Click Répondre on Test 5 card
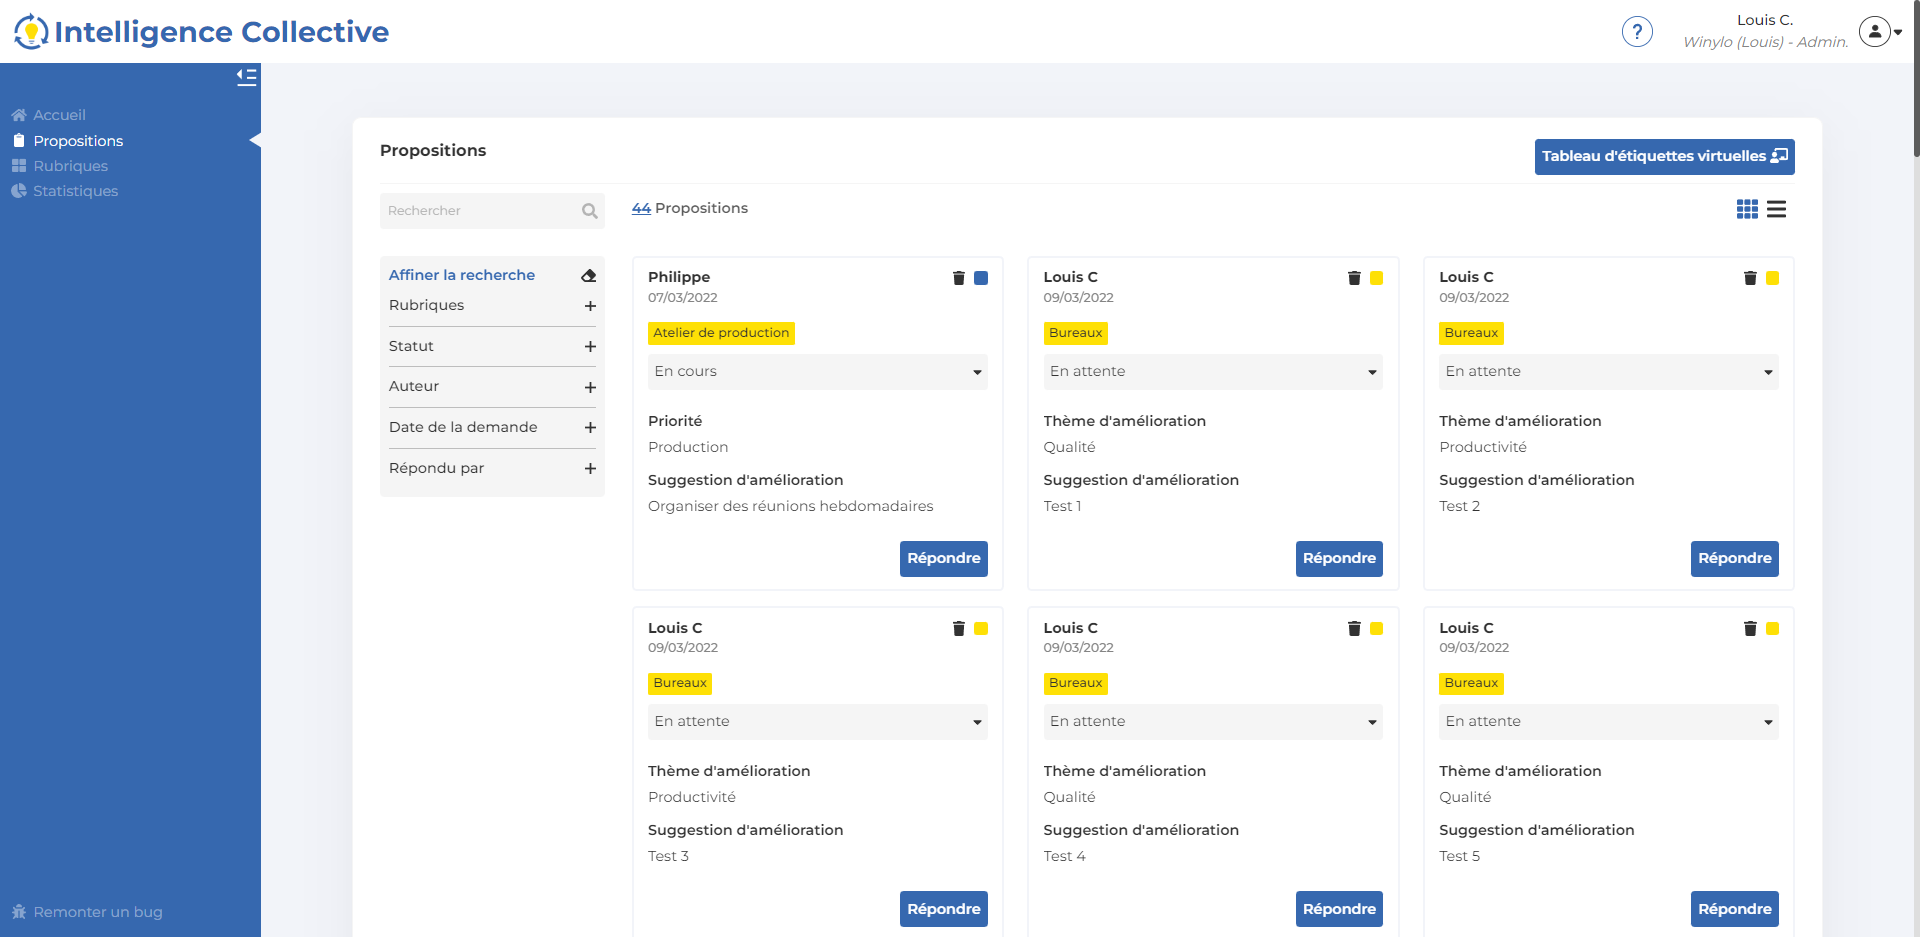 (1735, 909)
